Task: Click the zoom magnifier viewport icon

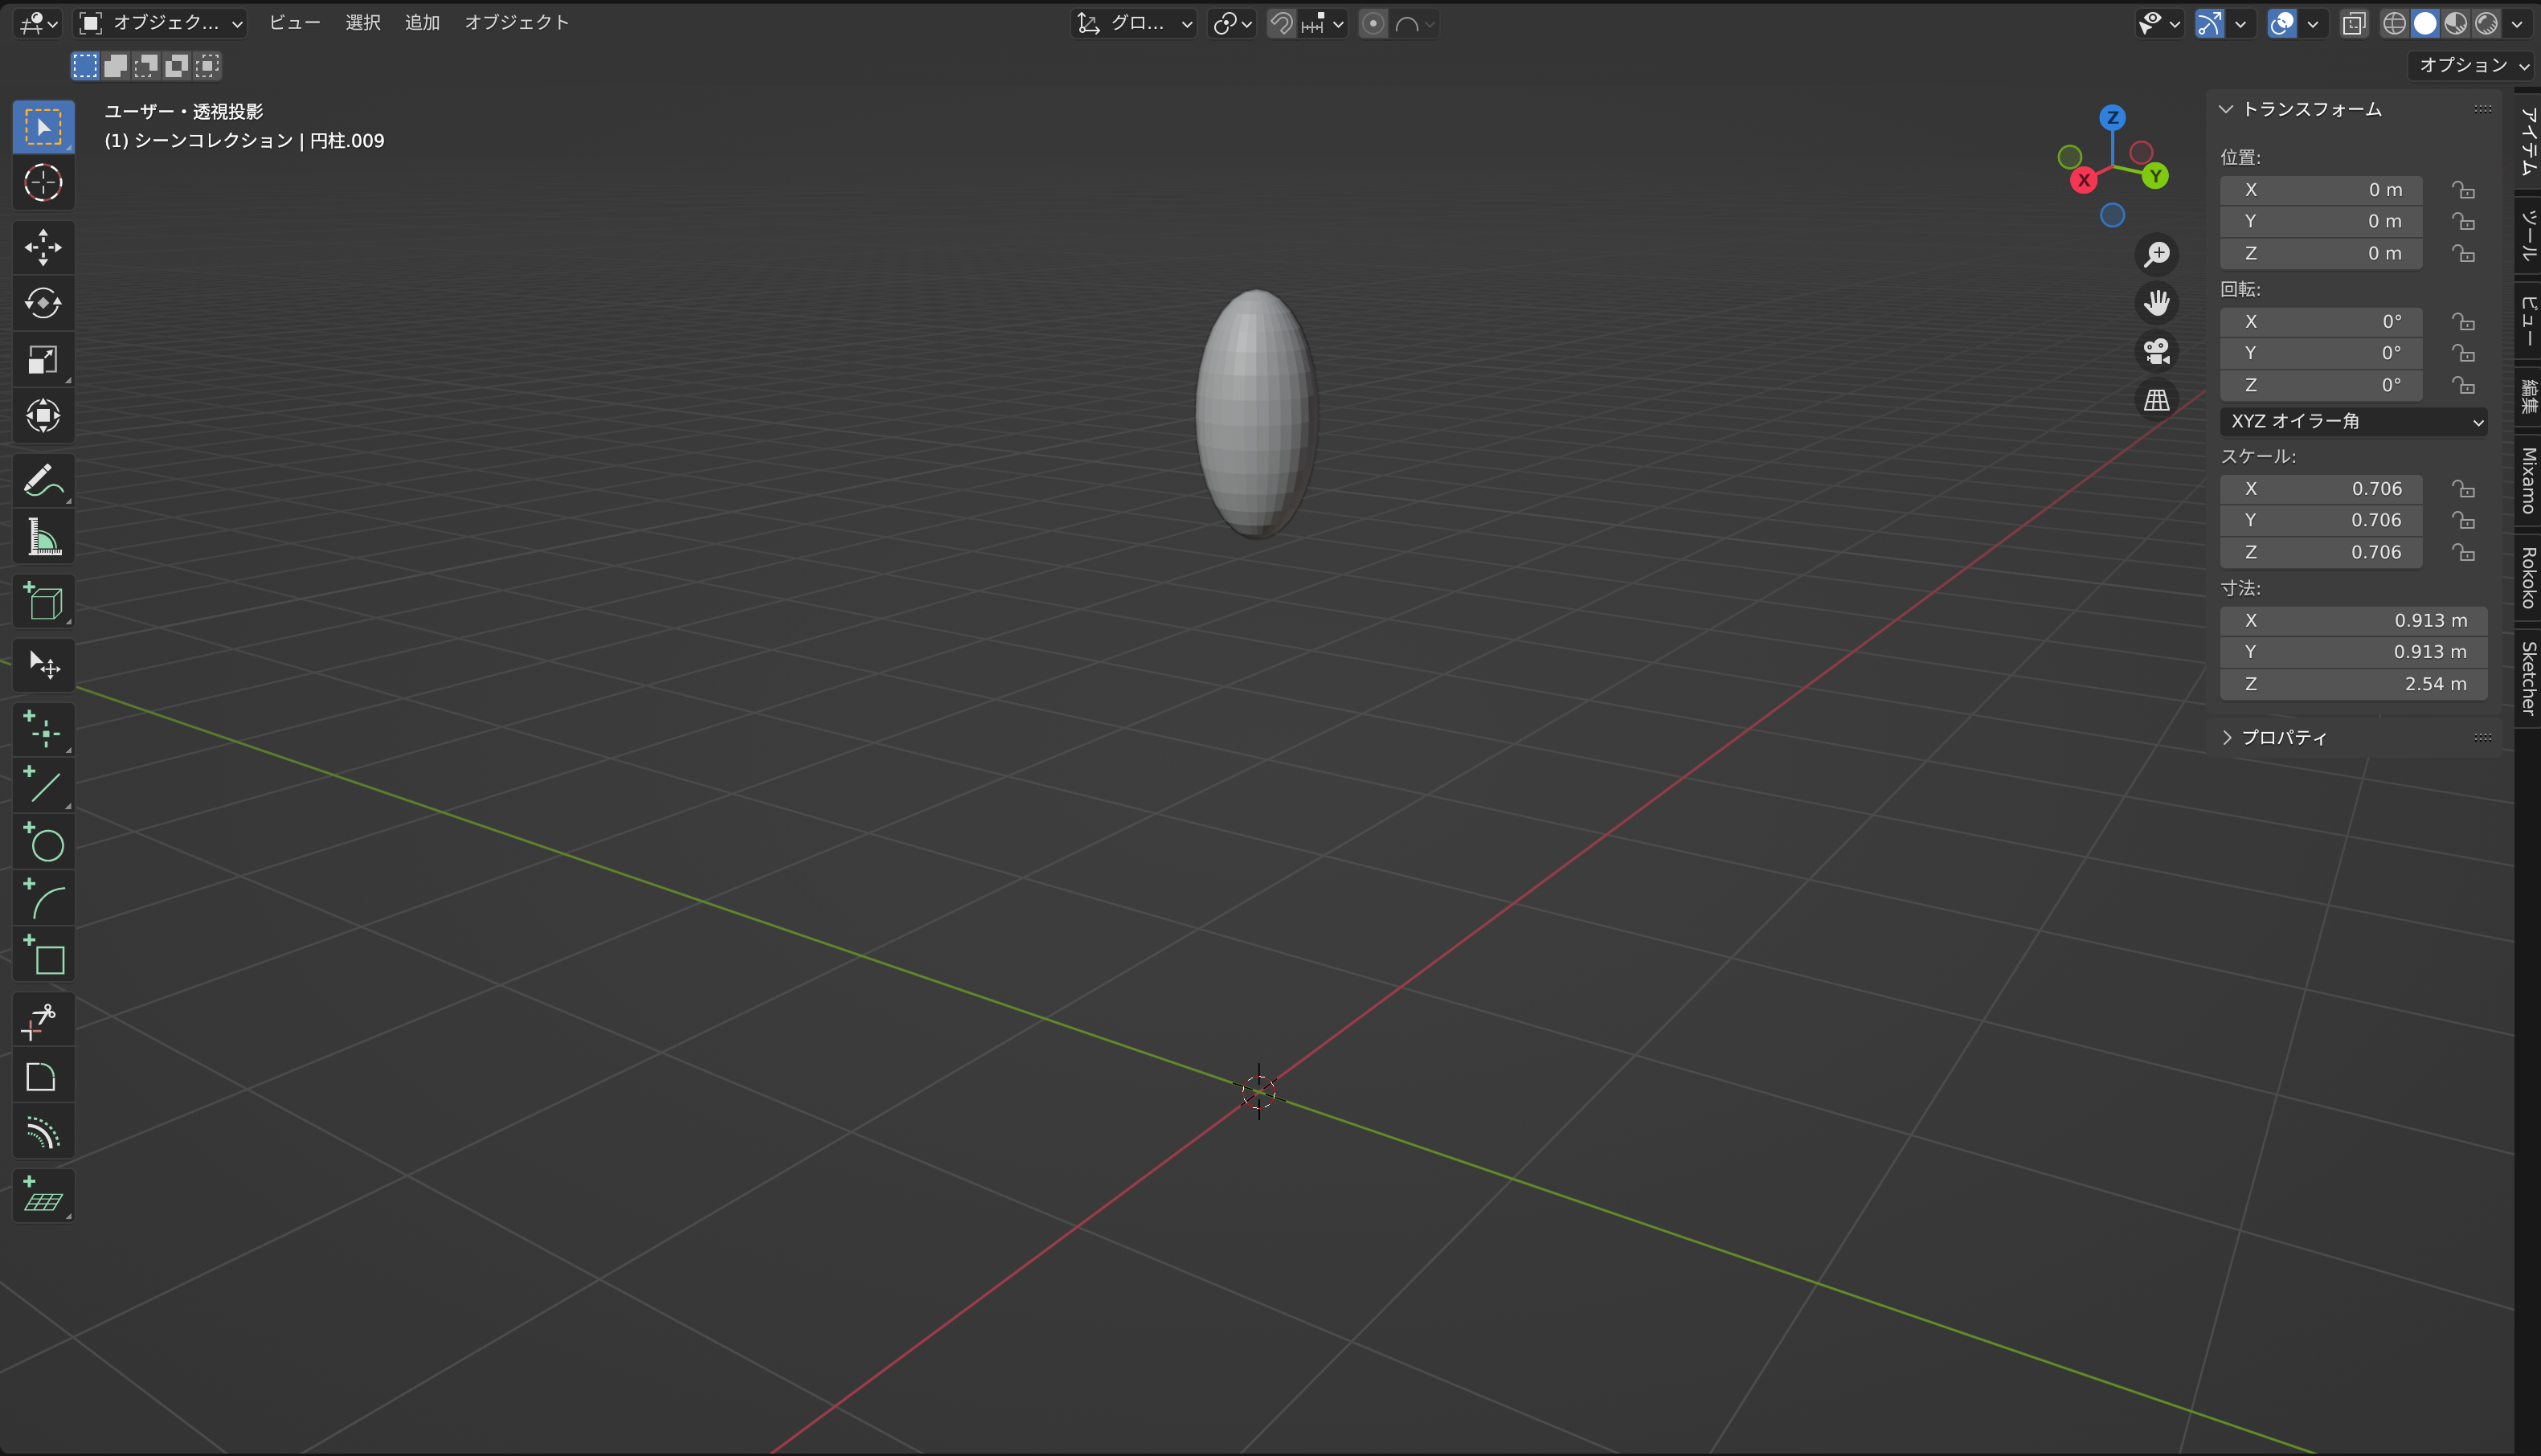Action: [2157, 254]
